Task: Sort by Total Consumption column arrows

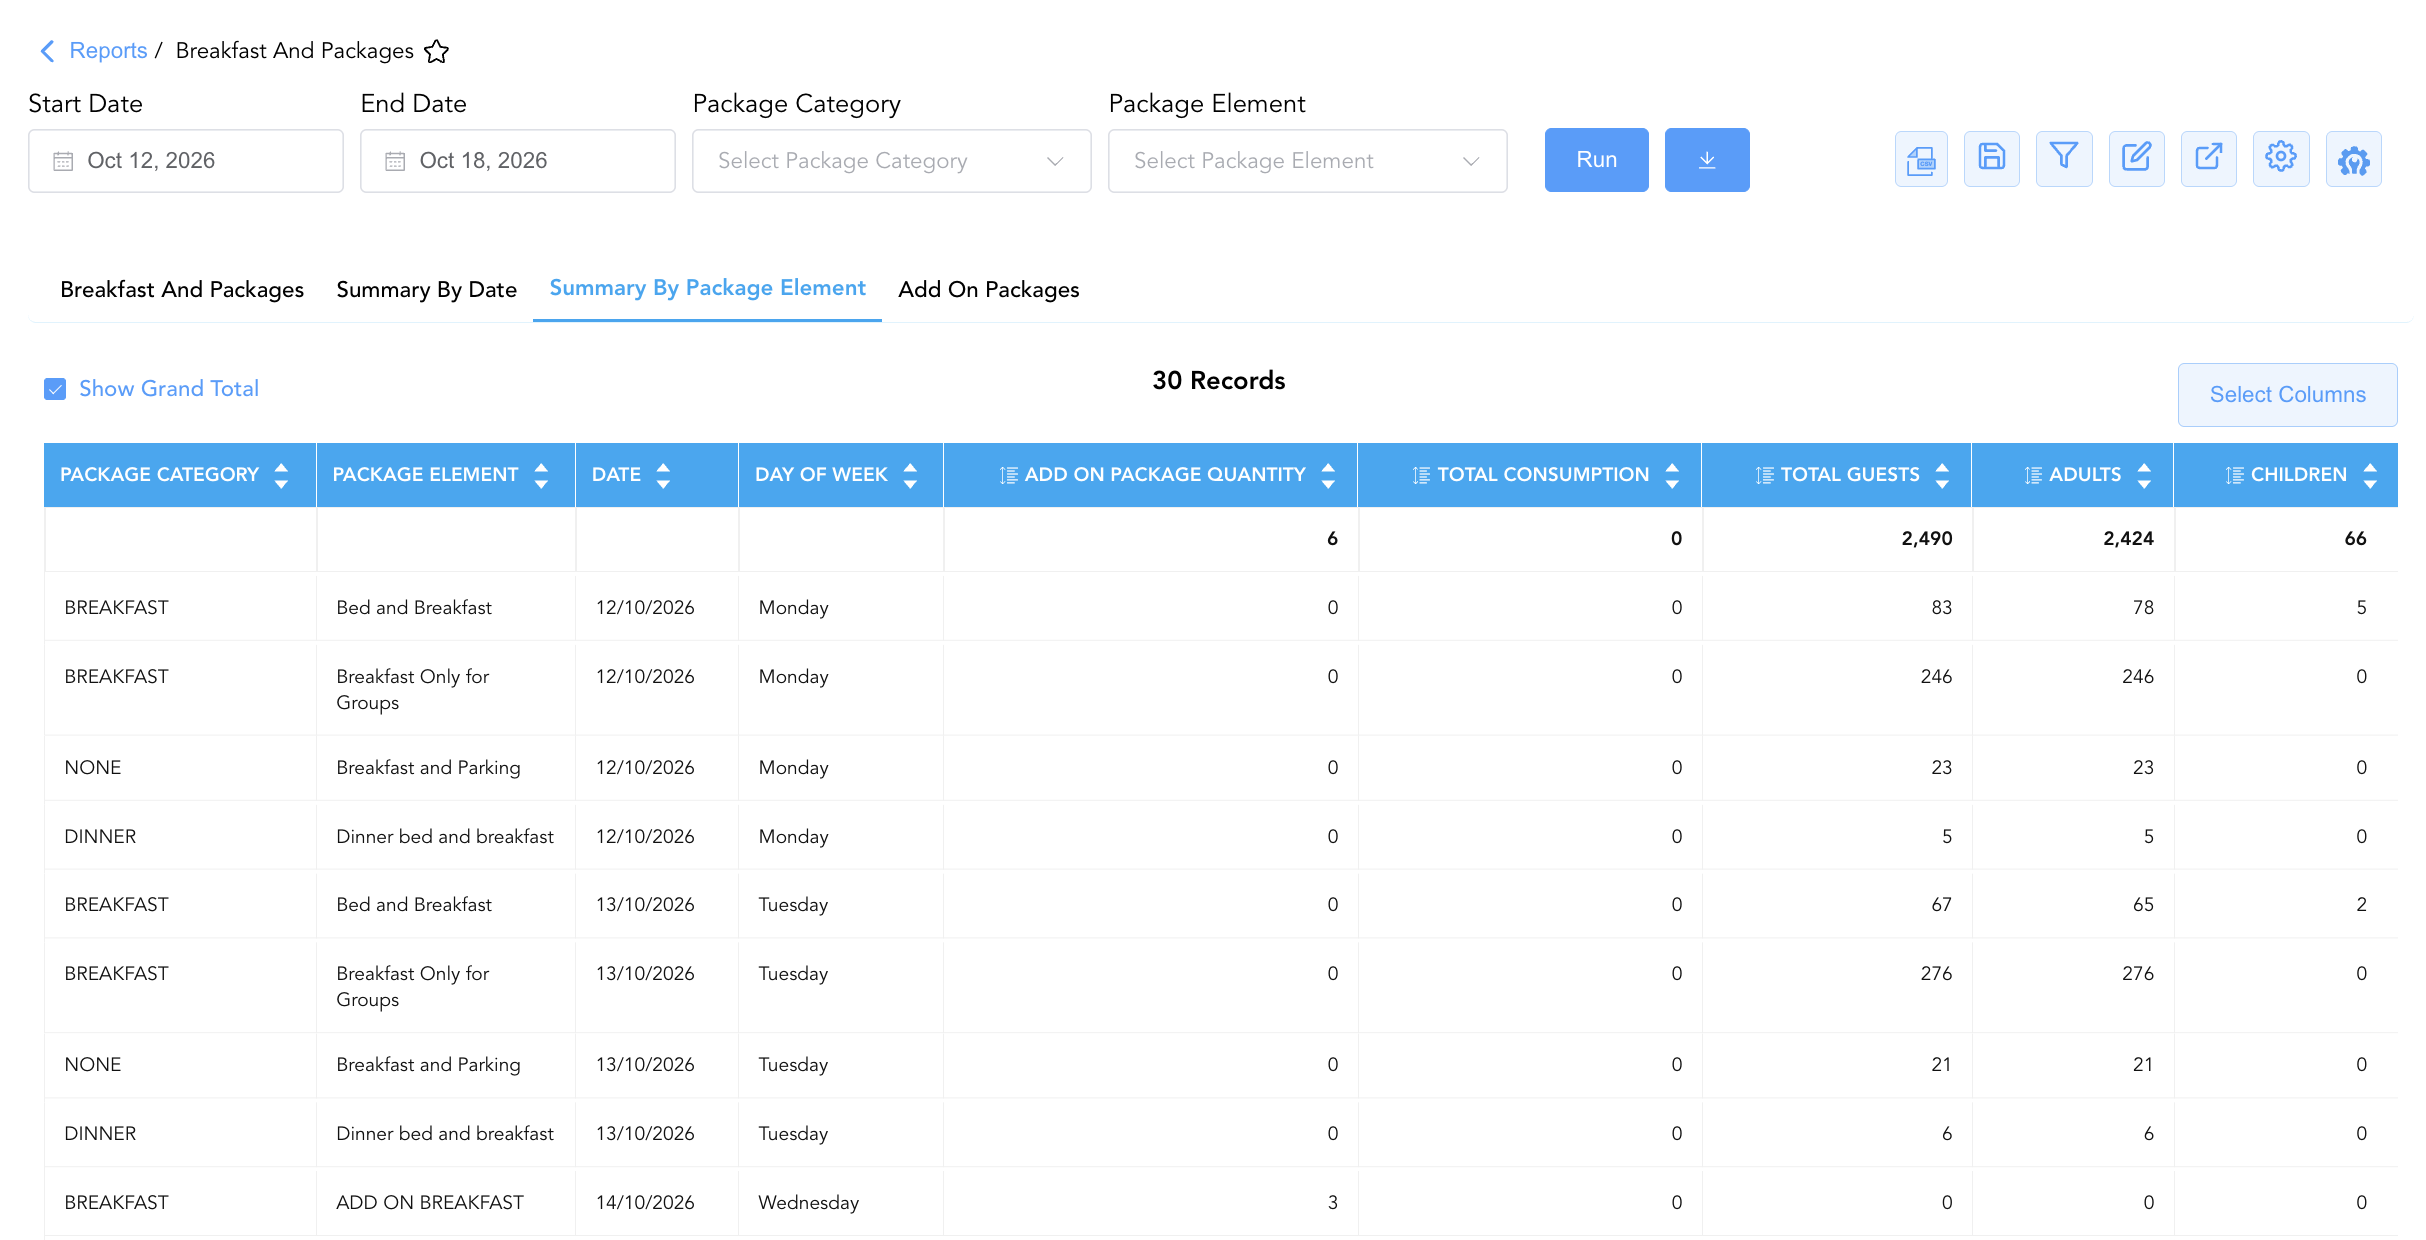Action: pos(1672,475)
